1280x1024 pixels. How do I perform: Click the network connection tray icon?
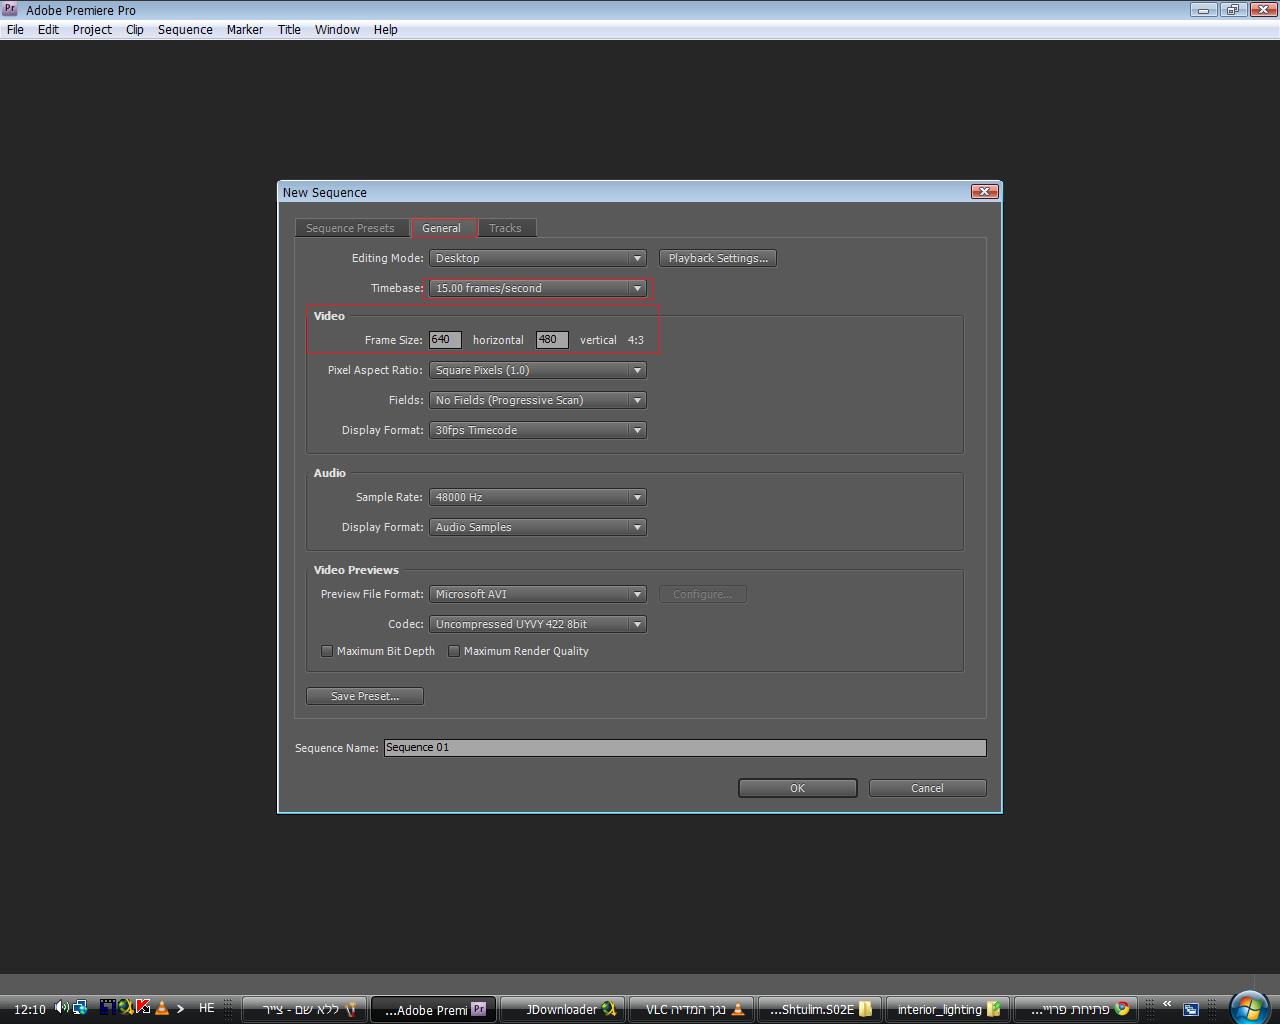point(80,1008)
